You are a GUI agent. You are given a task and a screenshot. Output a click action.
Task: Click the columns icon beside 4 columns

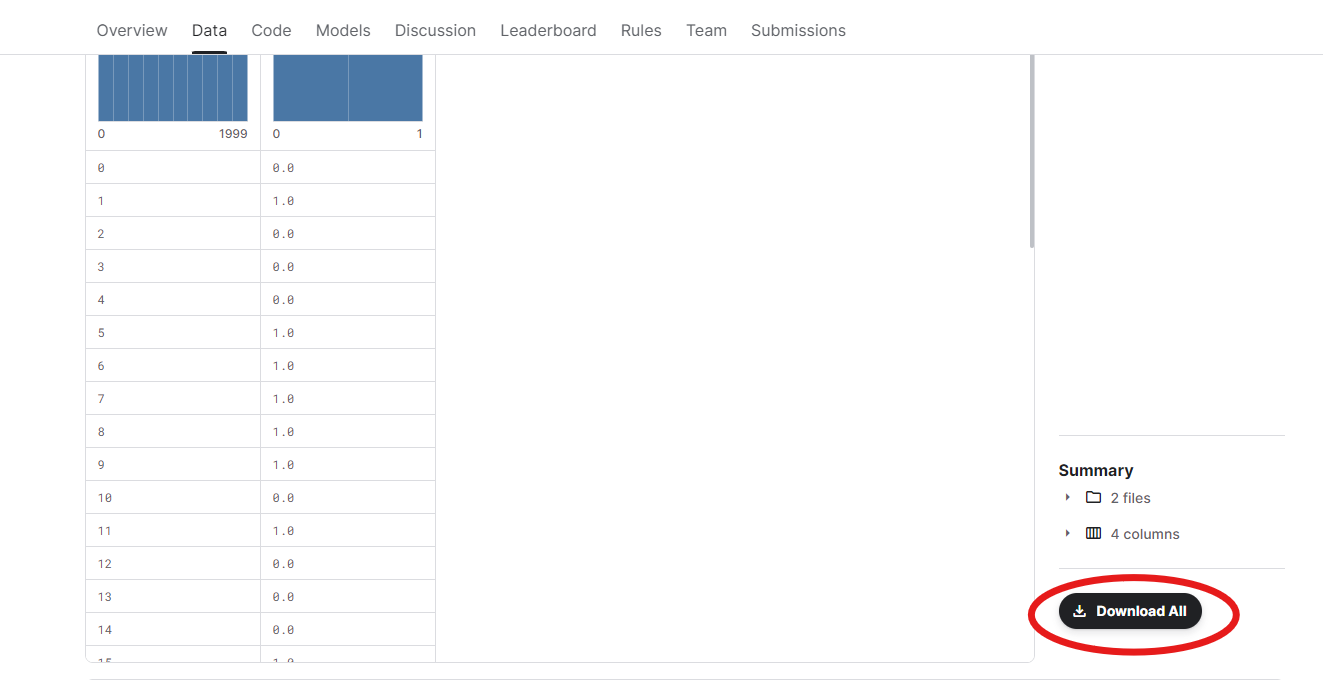coord(1093,533)
